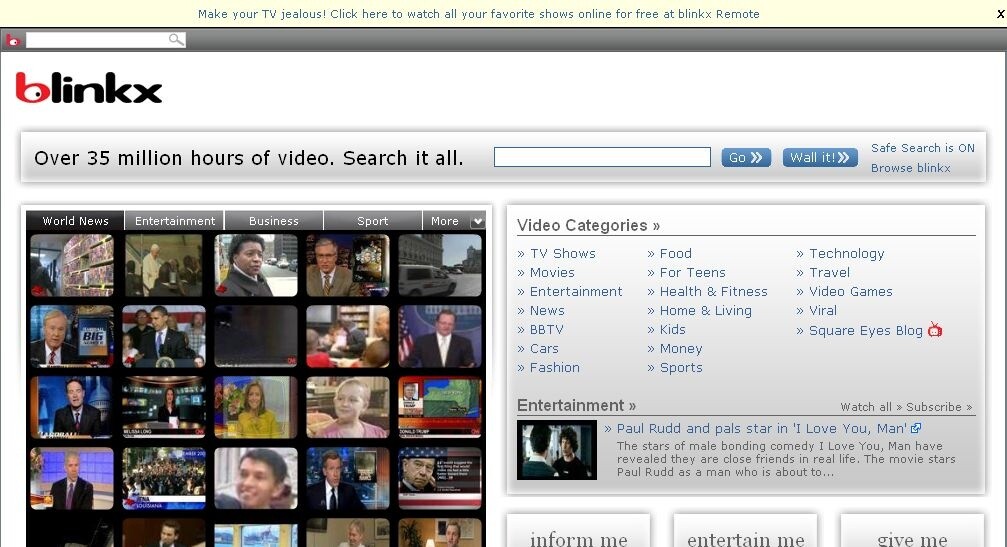Open the Movies category
Viewport: 1007px width, 547px height.
coord(552,272)
